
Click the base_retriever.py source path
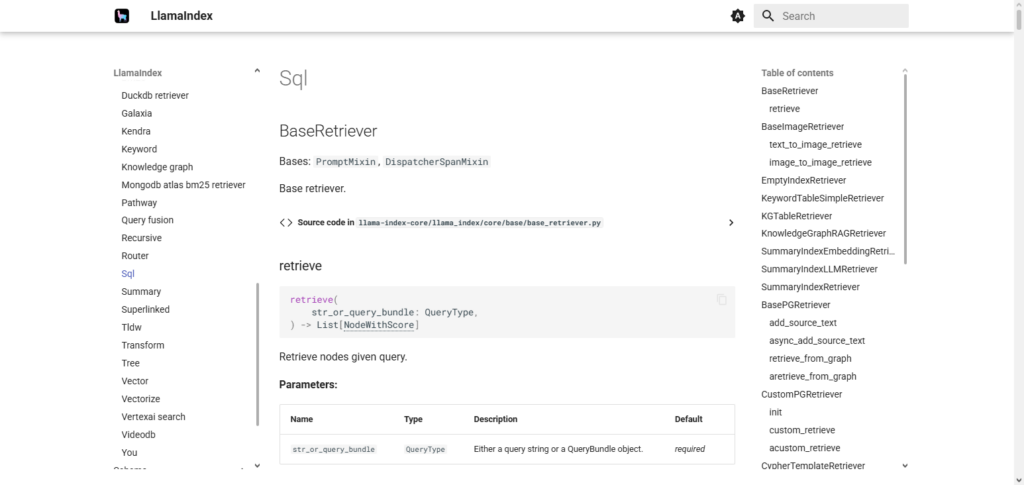(x=479, y=223)
